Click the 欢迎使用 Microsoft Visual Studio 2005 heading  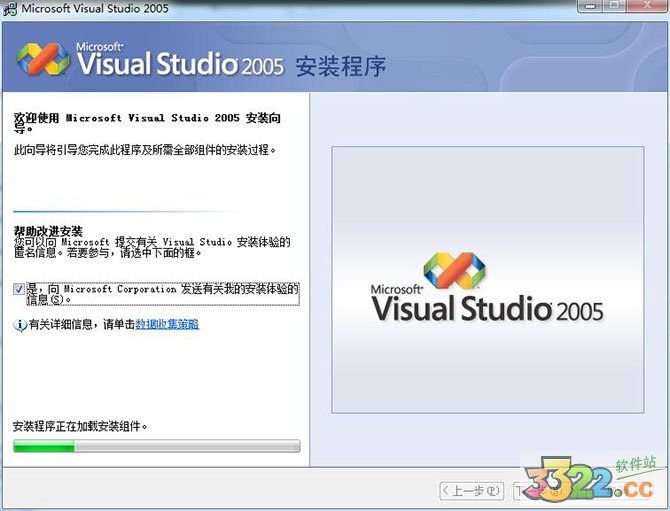point(147,123)
